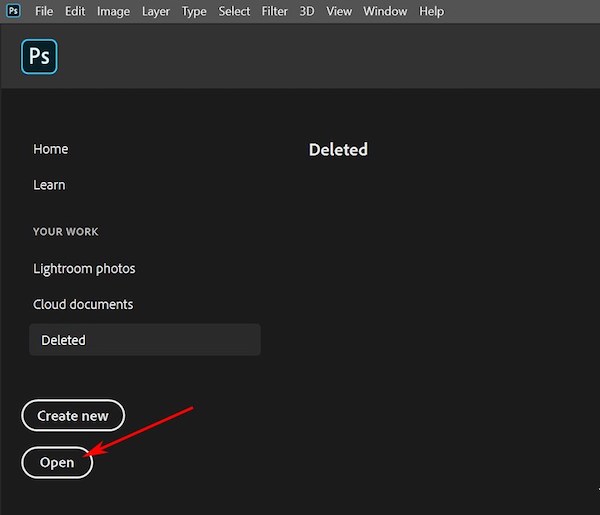
Task: Click the small Ps icon in menu bar
Action: (x=14, y=11)
